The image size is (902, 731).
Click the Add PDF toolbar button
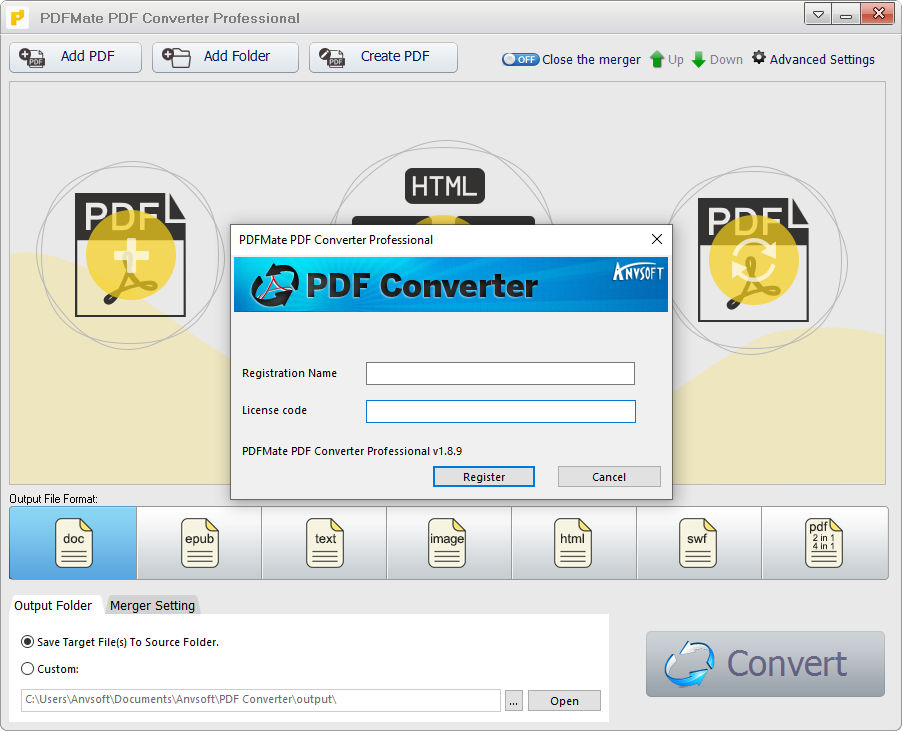pos(75,58)
